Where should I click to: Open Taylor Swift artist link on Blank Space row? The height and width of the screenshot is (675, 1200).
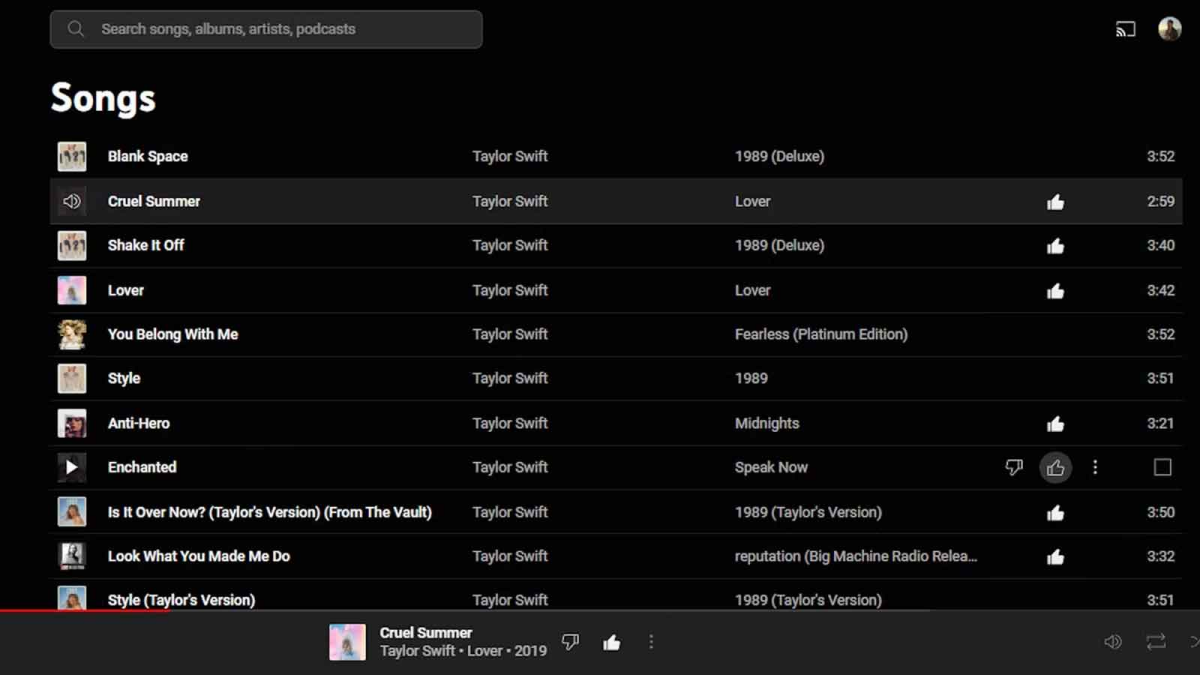click(510, 156)
